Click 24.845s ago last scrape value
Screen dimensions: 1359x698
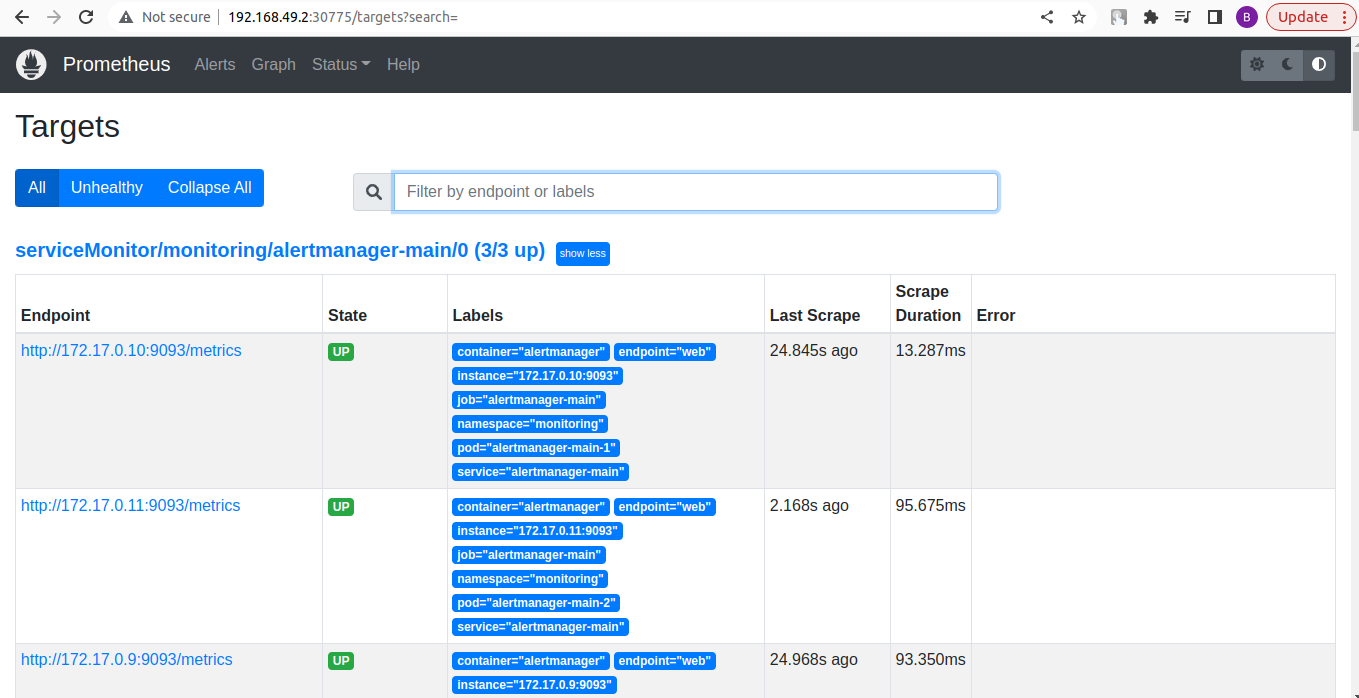coord(814,351)
